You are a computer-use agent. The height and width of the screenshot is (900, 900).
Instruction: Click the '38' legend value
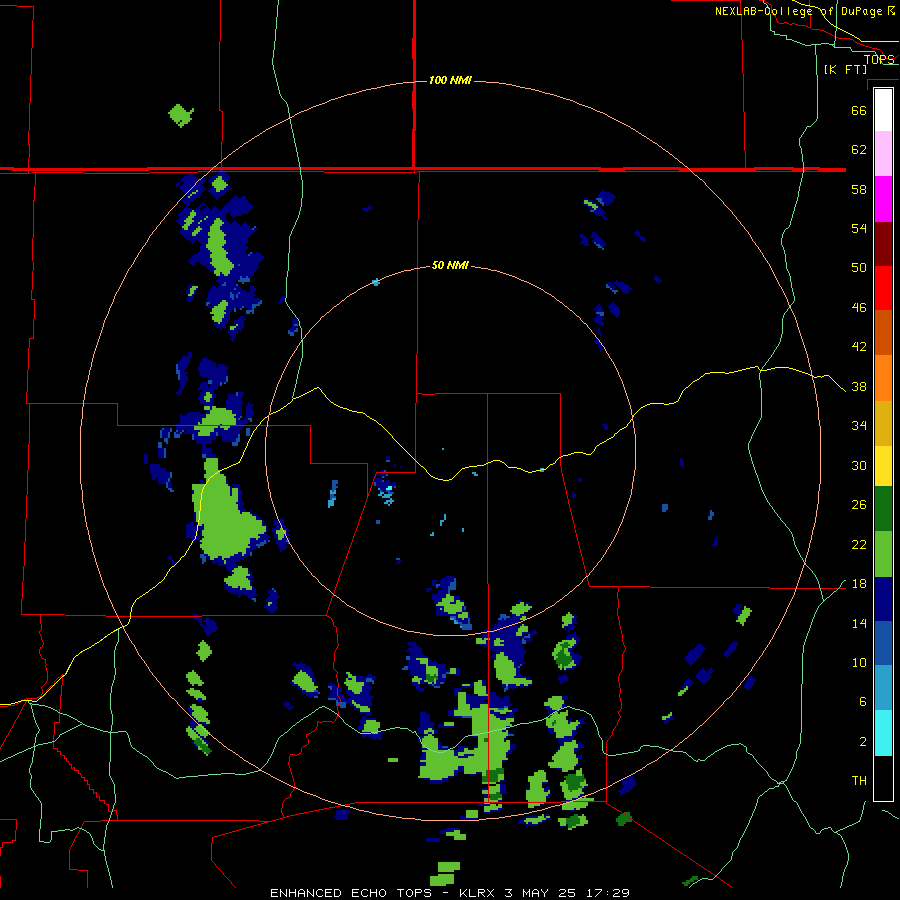pyautogui.click(x=859, y=387)
